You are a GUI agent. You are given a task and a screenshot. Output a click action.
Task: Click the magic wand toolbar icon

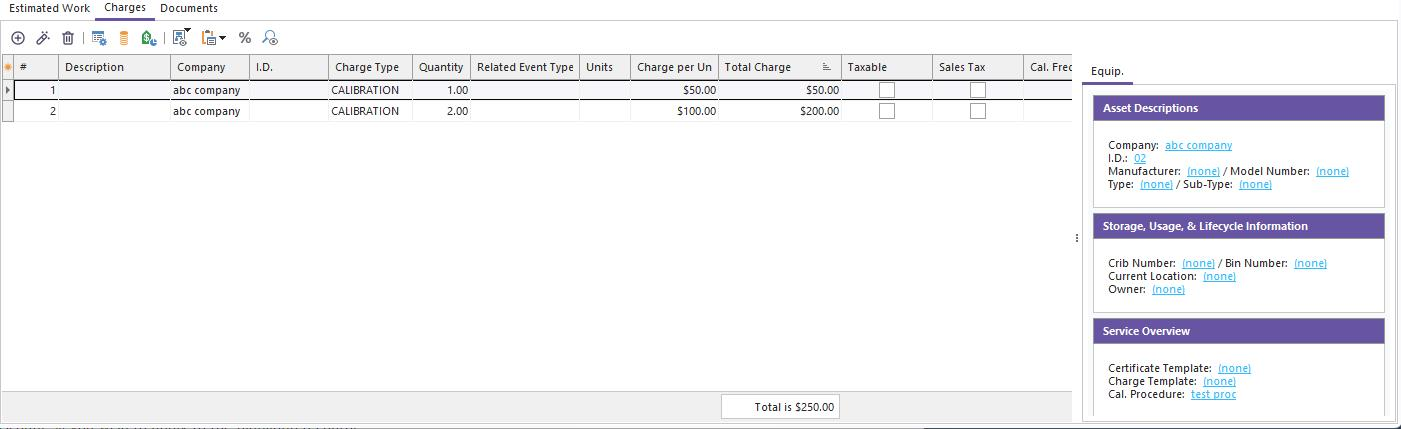43,38
